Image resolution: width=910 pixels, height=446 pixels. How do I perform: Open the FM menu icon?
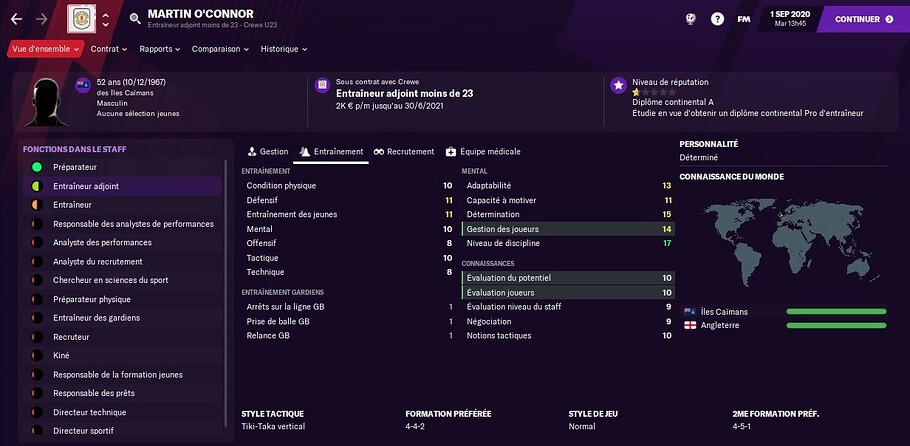point(744,19)
